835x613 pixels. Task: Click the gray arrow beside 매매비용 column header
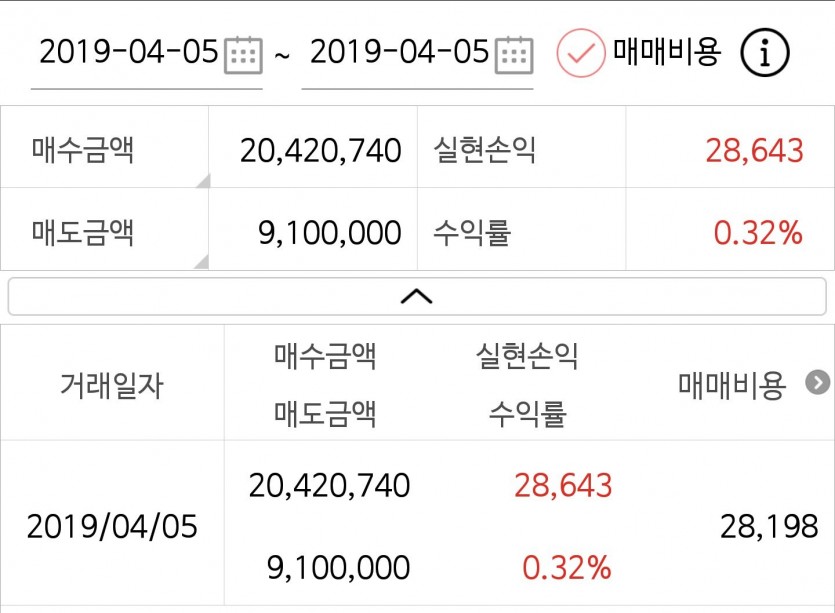pyautogui.click(x=818, y=382)
